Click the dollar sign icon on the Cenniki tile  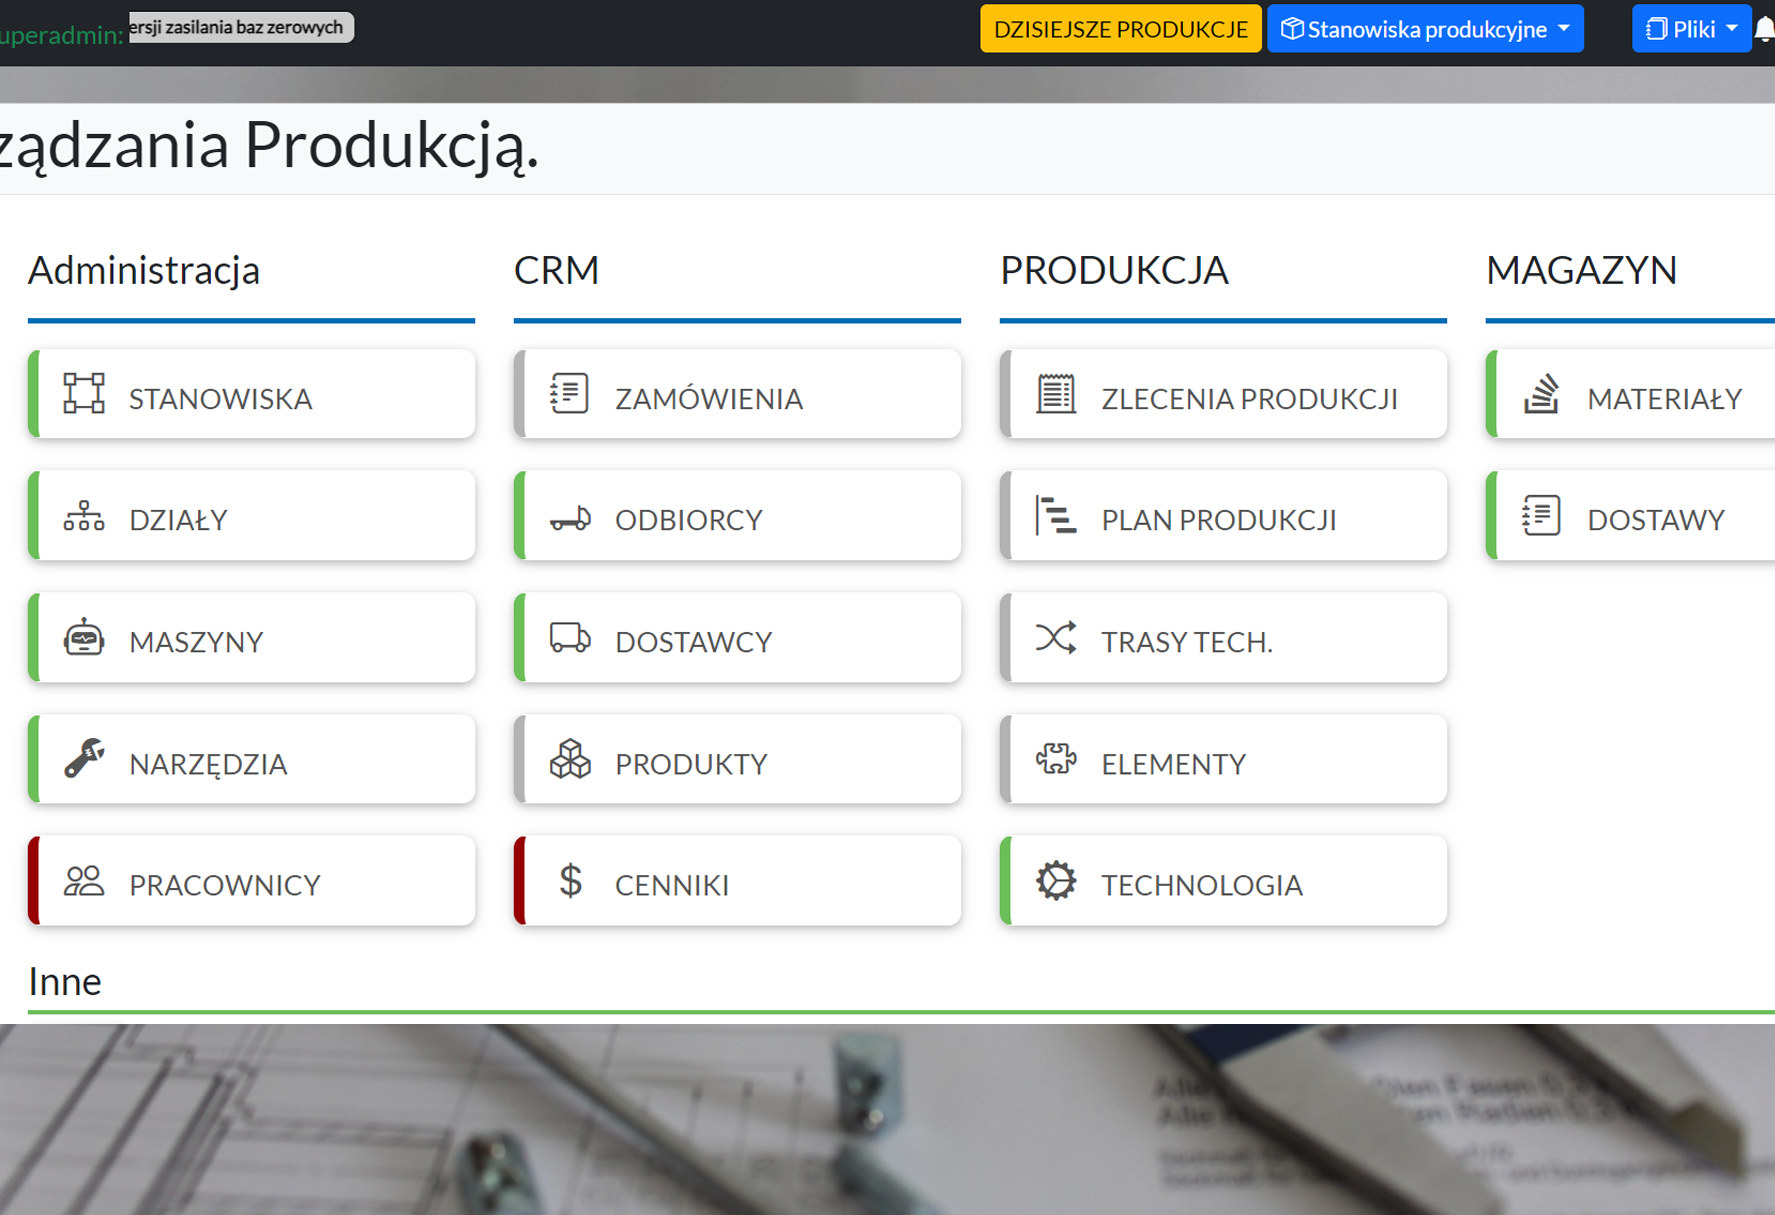click(x=570, y=881)
